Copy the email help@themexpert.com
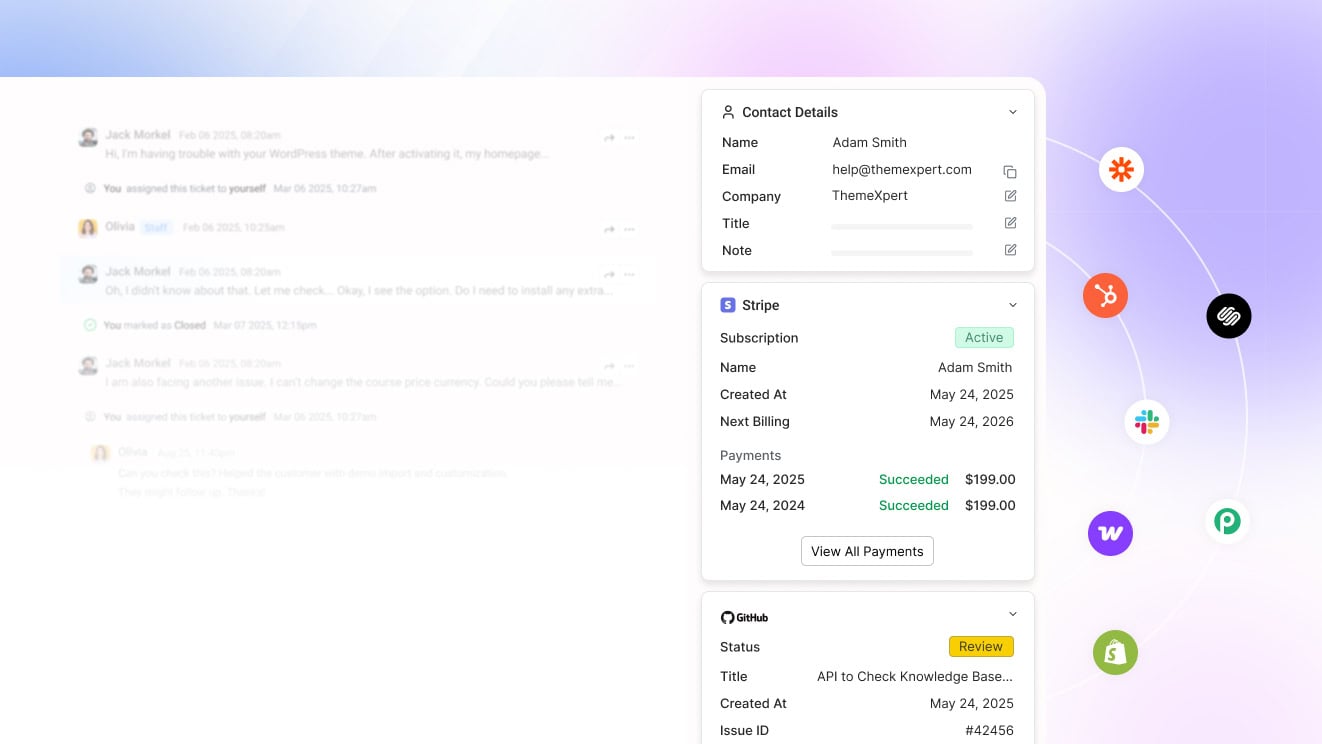The image size is (1322, 744). [1010, 171]
